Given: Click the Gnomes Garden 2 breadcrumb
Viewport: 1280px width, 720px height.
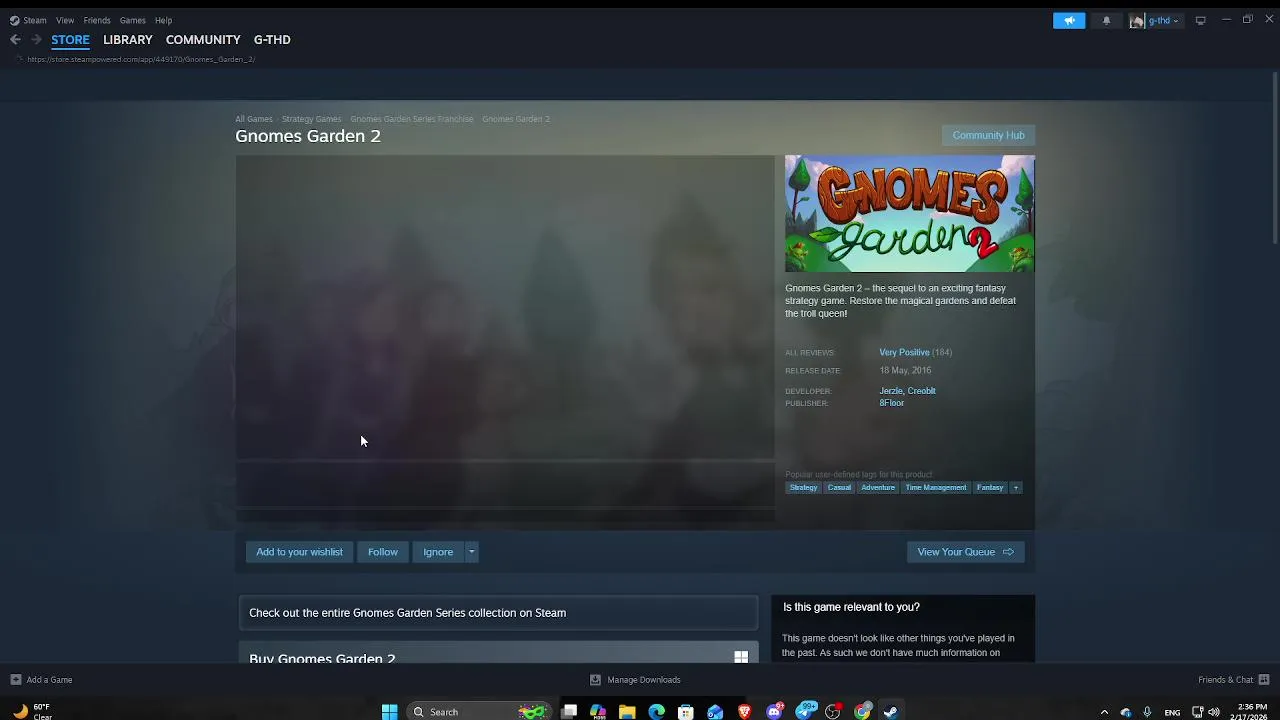Looking at the screenshot, I should point(516,119).
